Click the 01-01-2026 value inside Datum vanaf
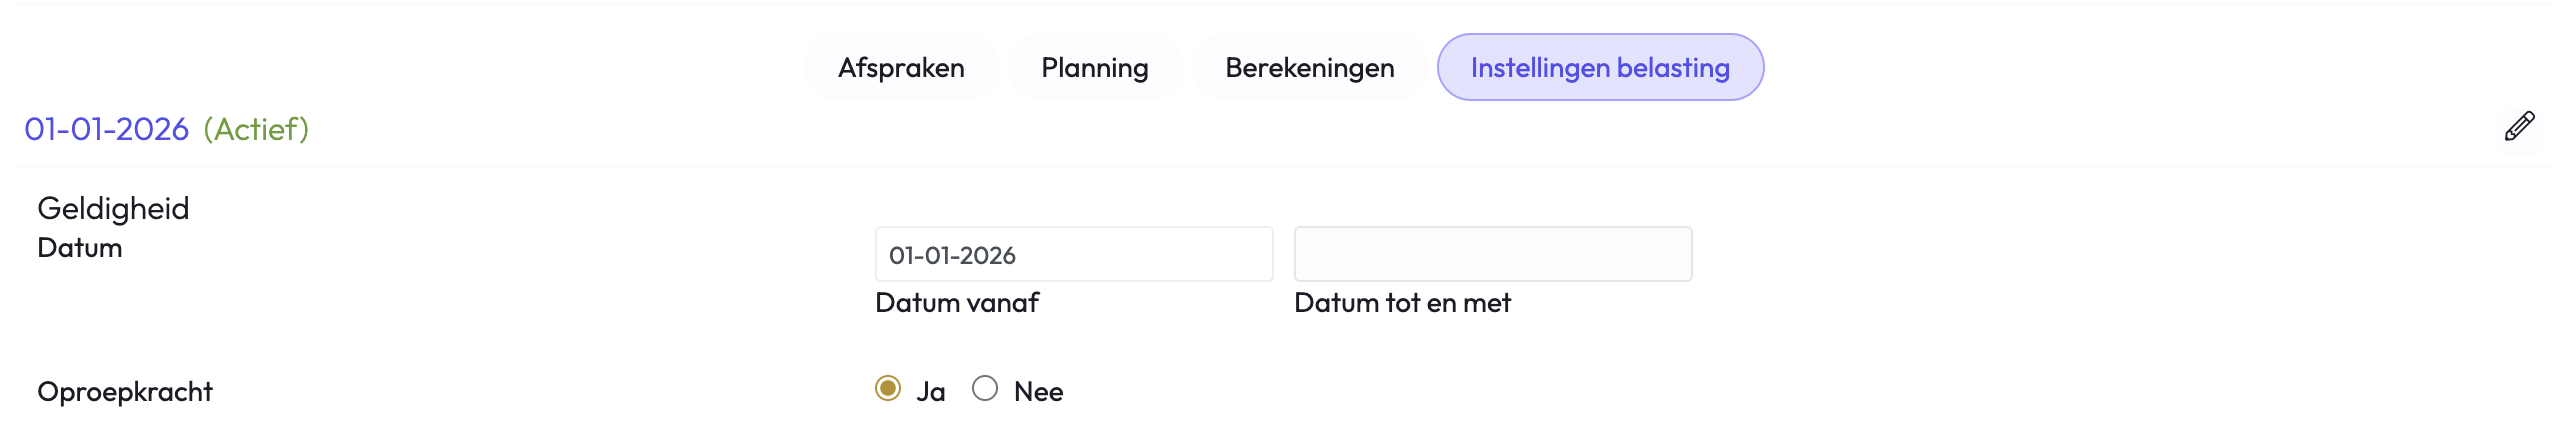Screen dimensions: 2564x442 click(952, 256)
